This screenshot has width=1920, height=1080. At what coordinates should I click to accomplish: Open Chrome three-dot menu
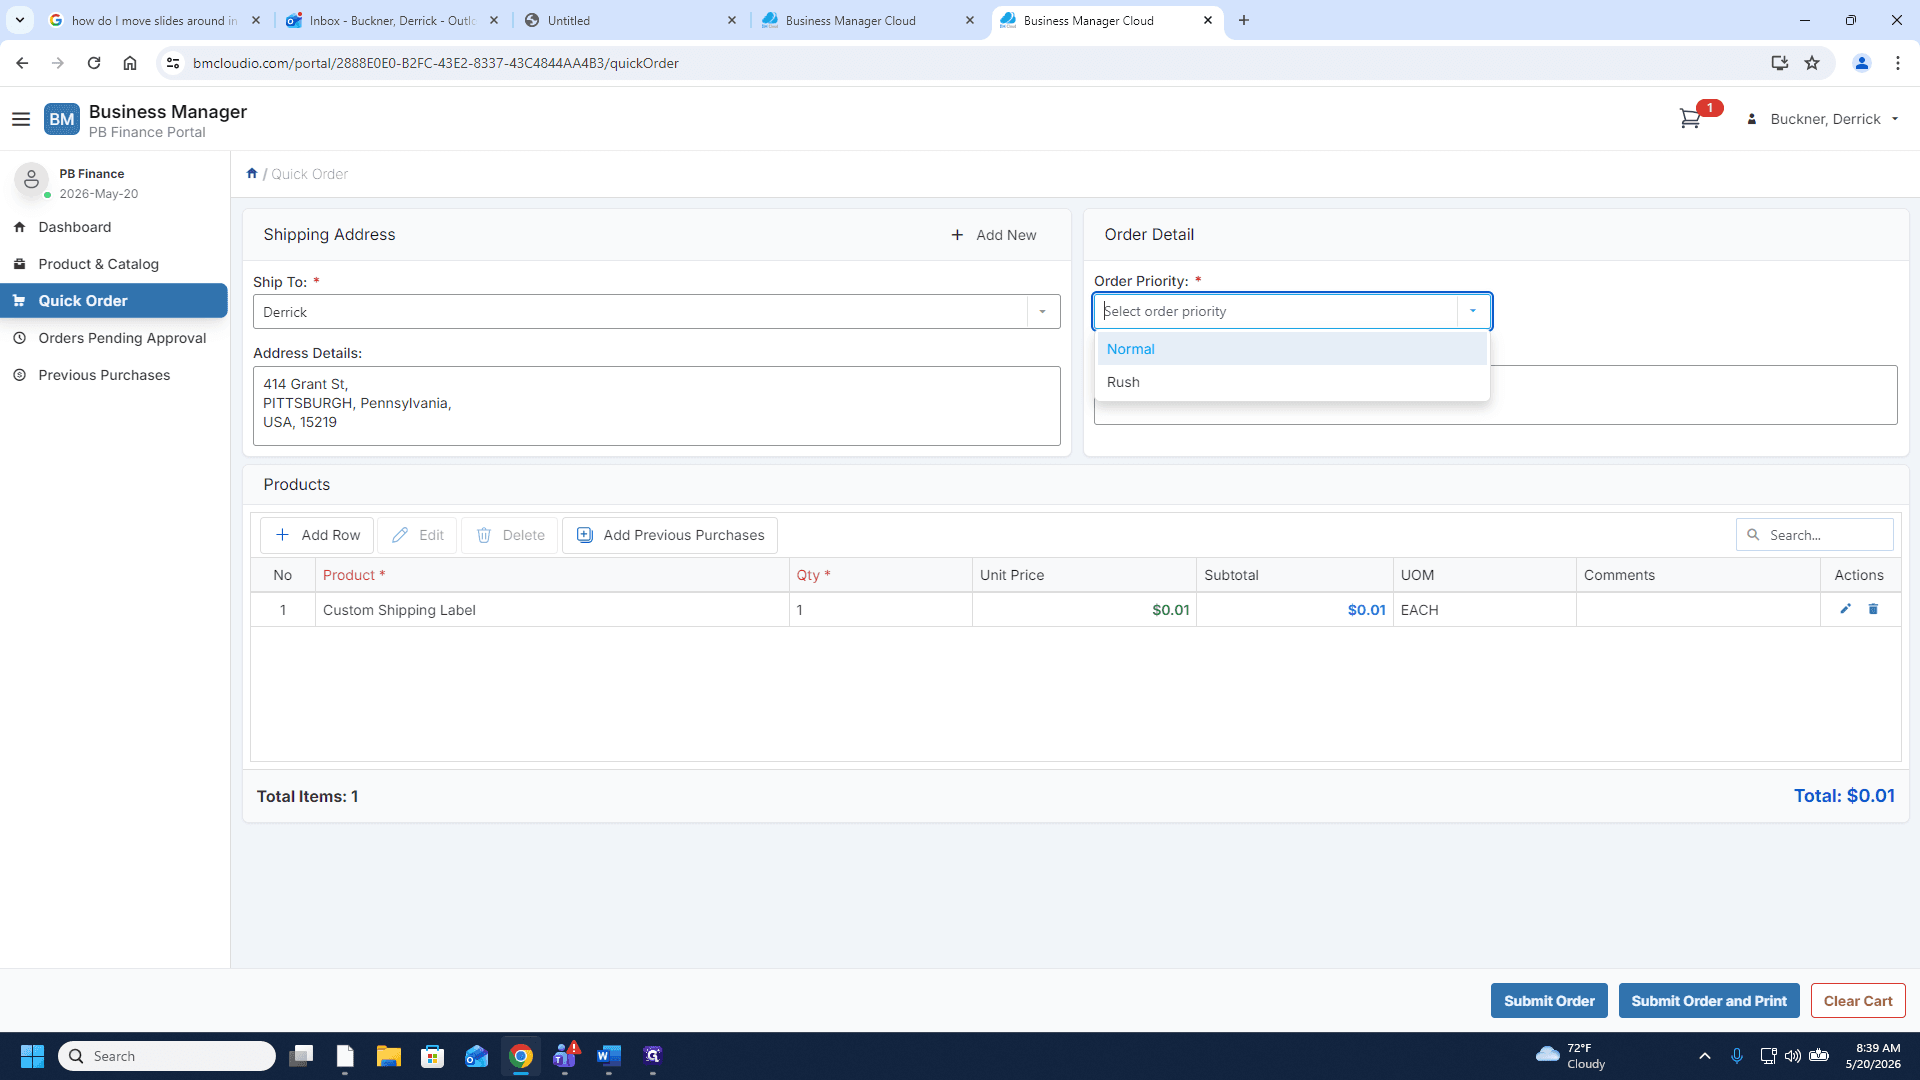coord(1898,63)
